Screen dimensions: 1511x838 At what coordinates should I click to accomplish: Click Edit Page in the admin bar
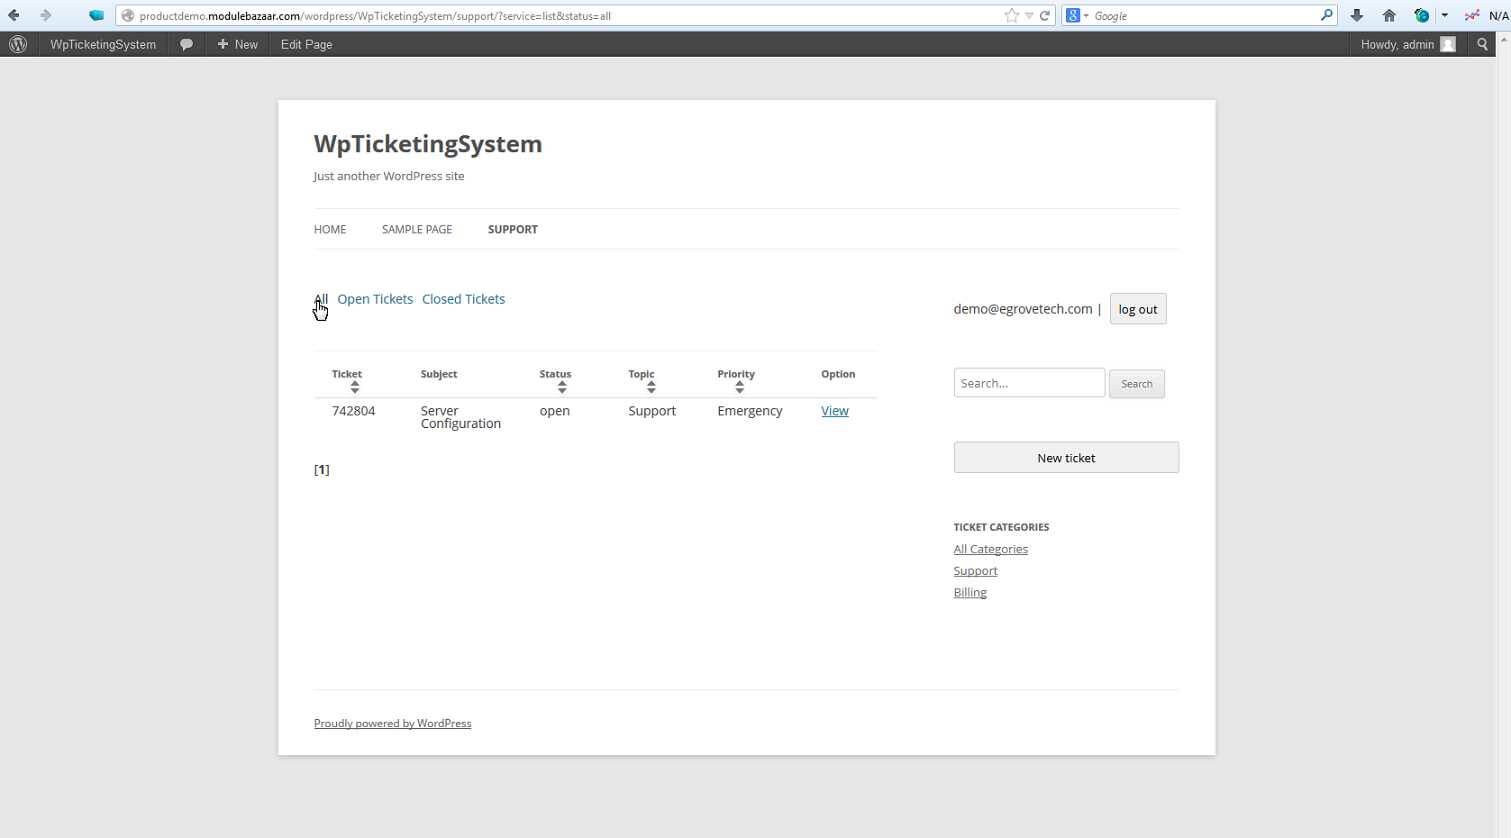pyautogui.click(x=306, y=44)
